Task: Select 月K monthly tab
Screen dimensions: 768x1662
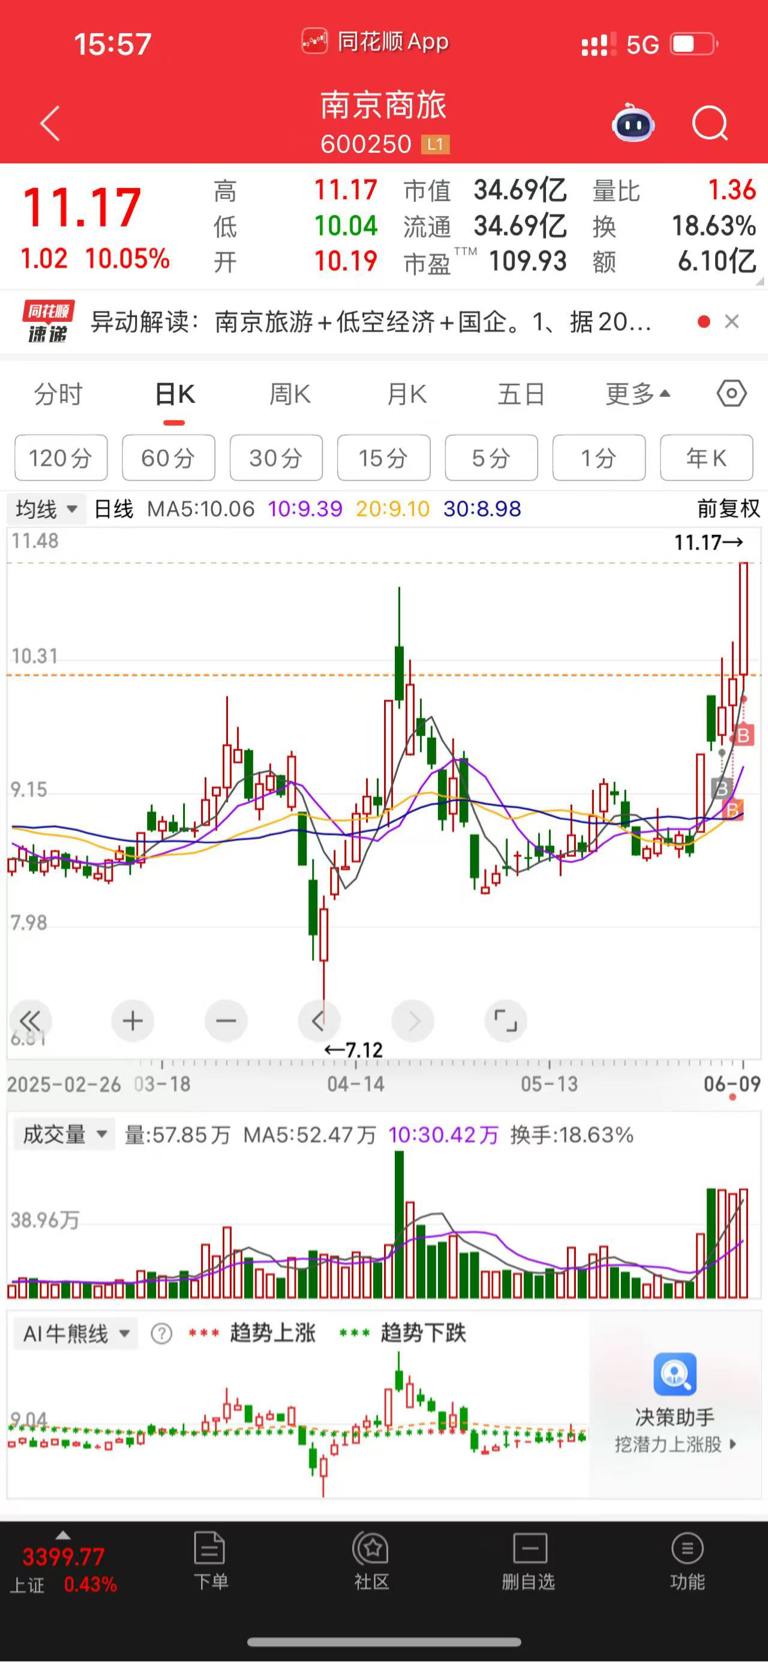Action: point(407,394)
